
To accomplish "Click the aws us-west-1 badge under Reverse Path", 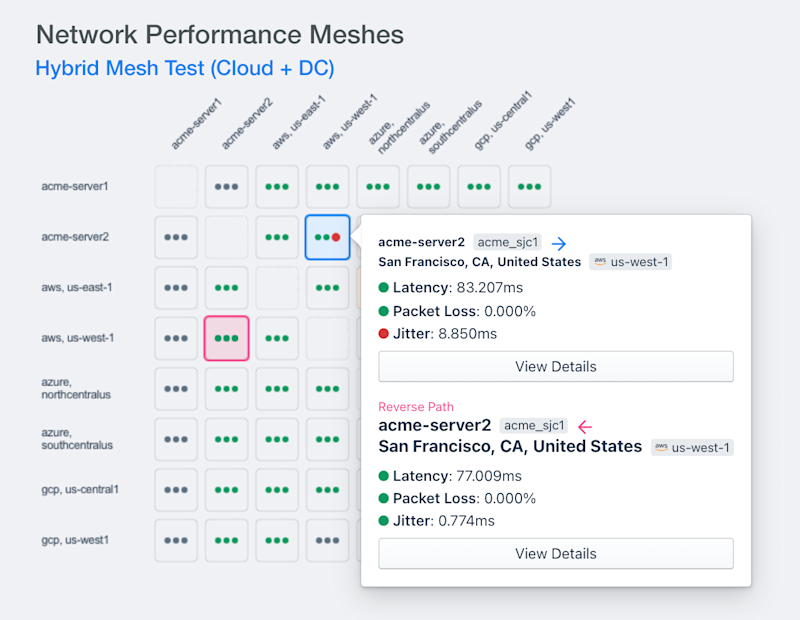I will (x=692, y=448).
